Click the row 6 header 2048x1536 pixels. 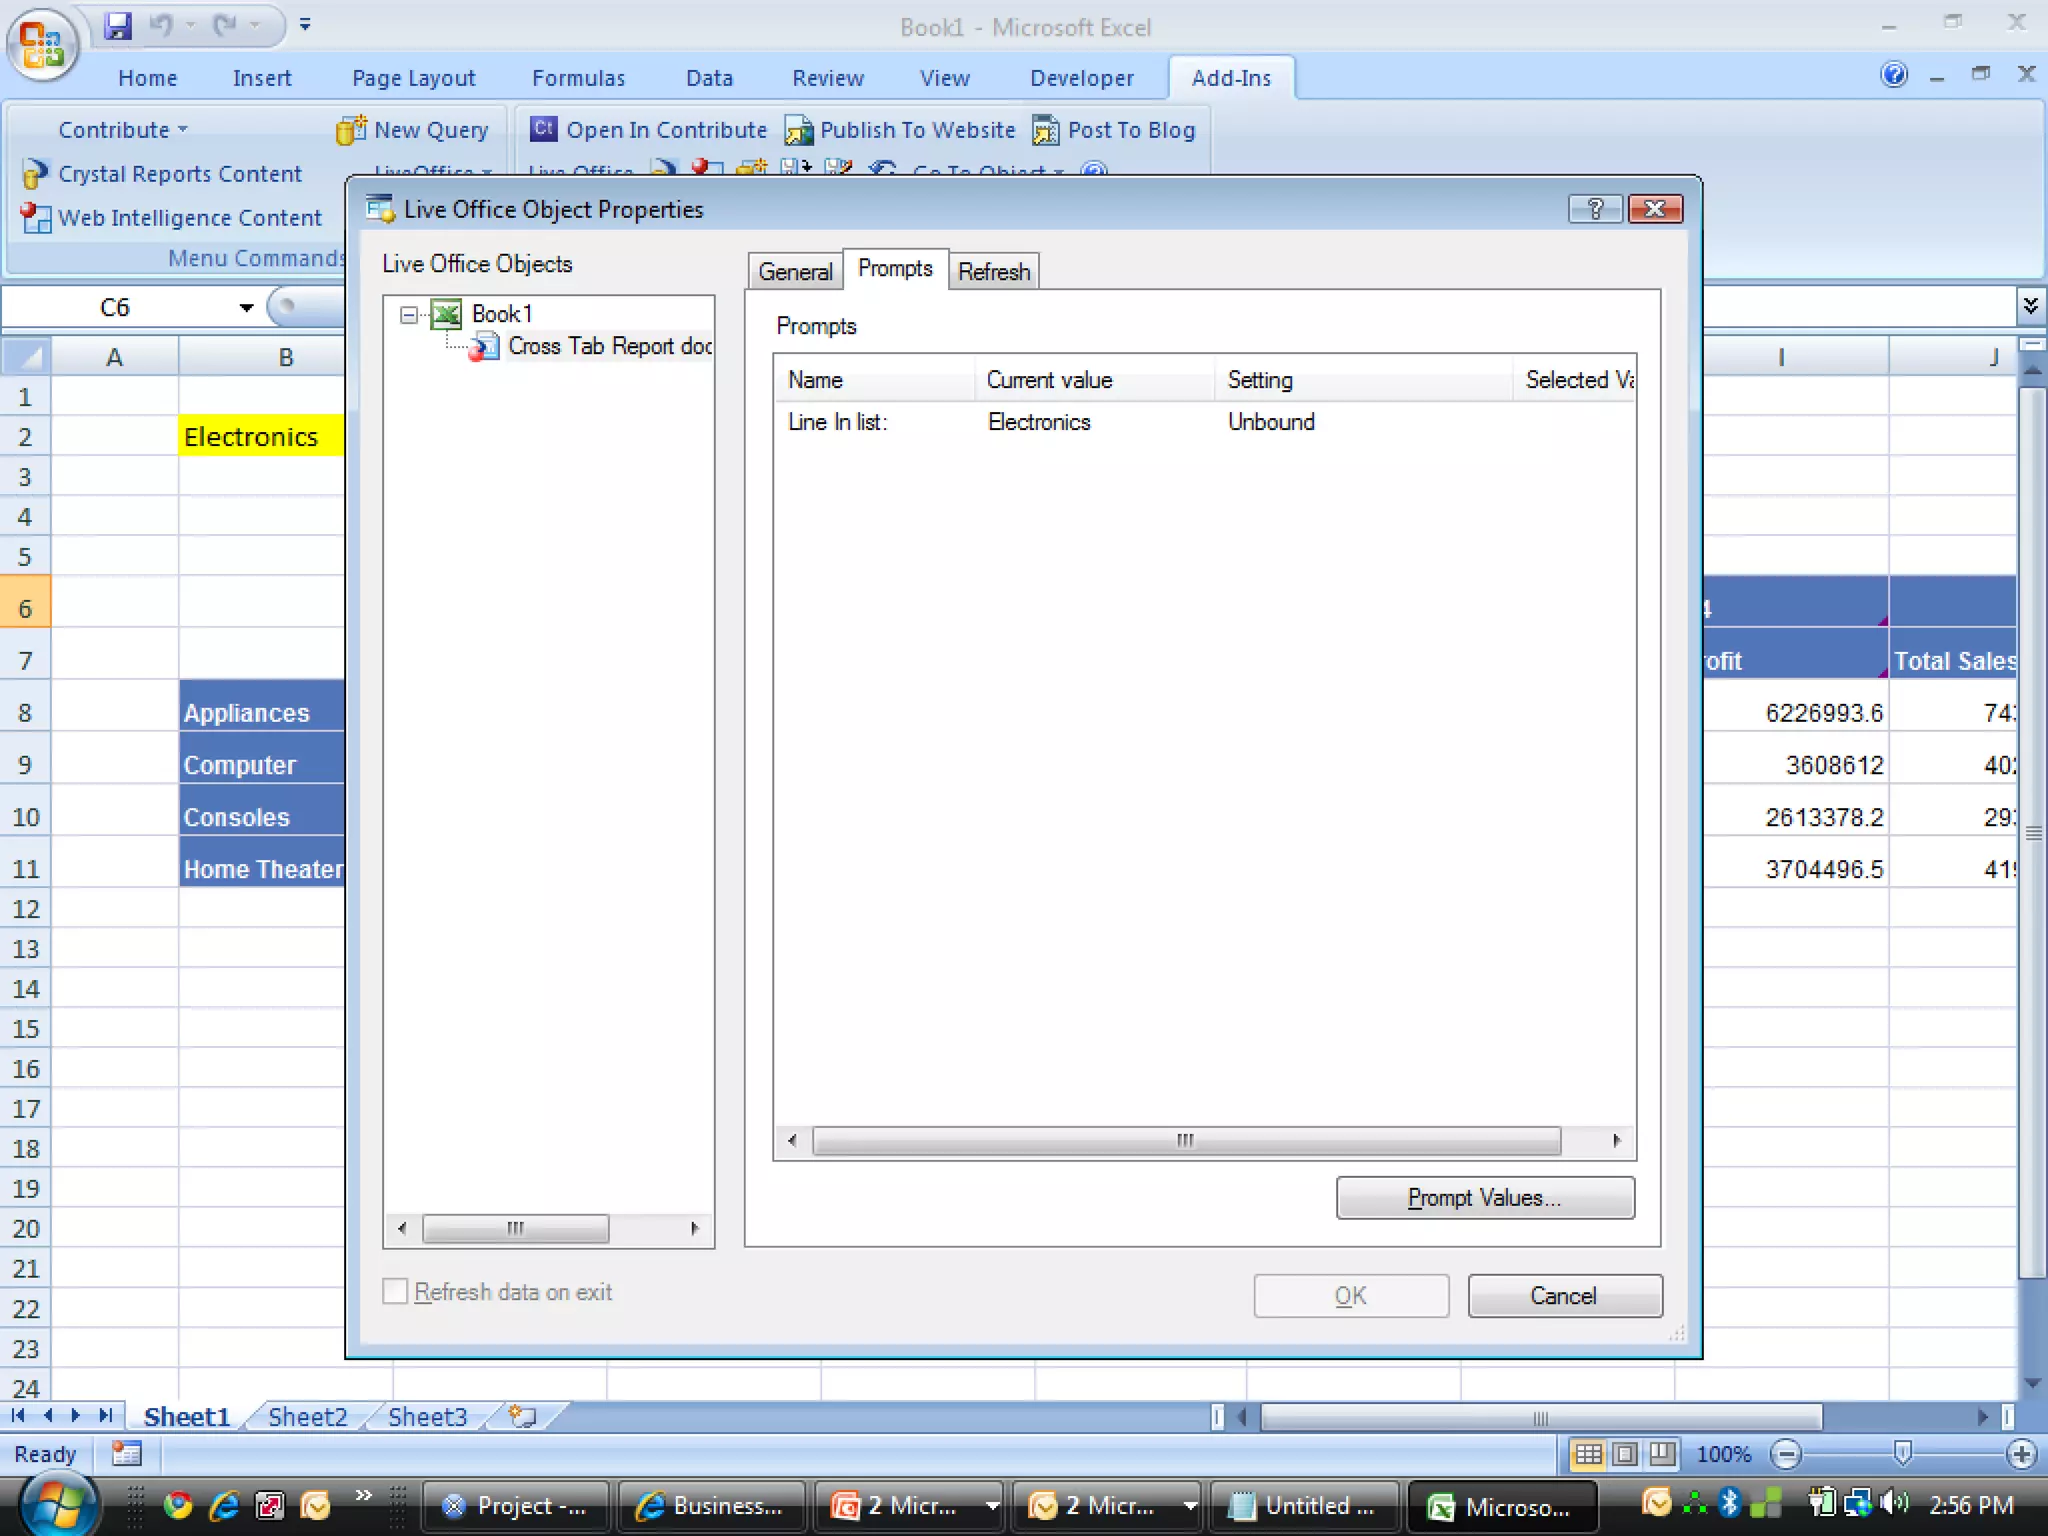pyautogui.click(x=25, y=601)
